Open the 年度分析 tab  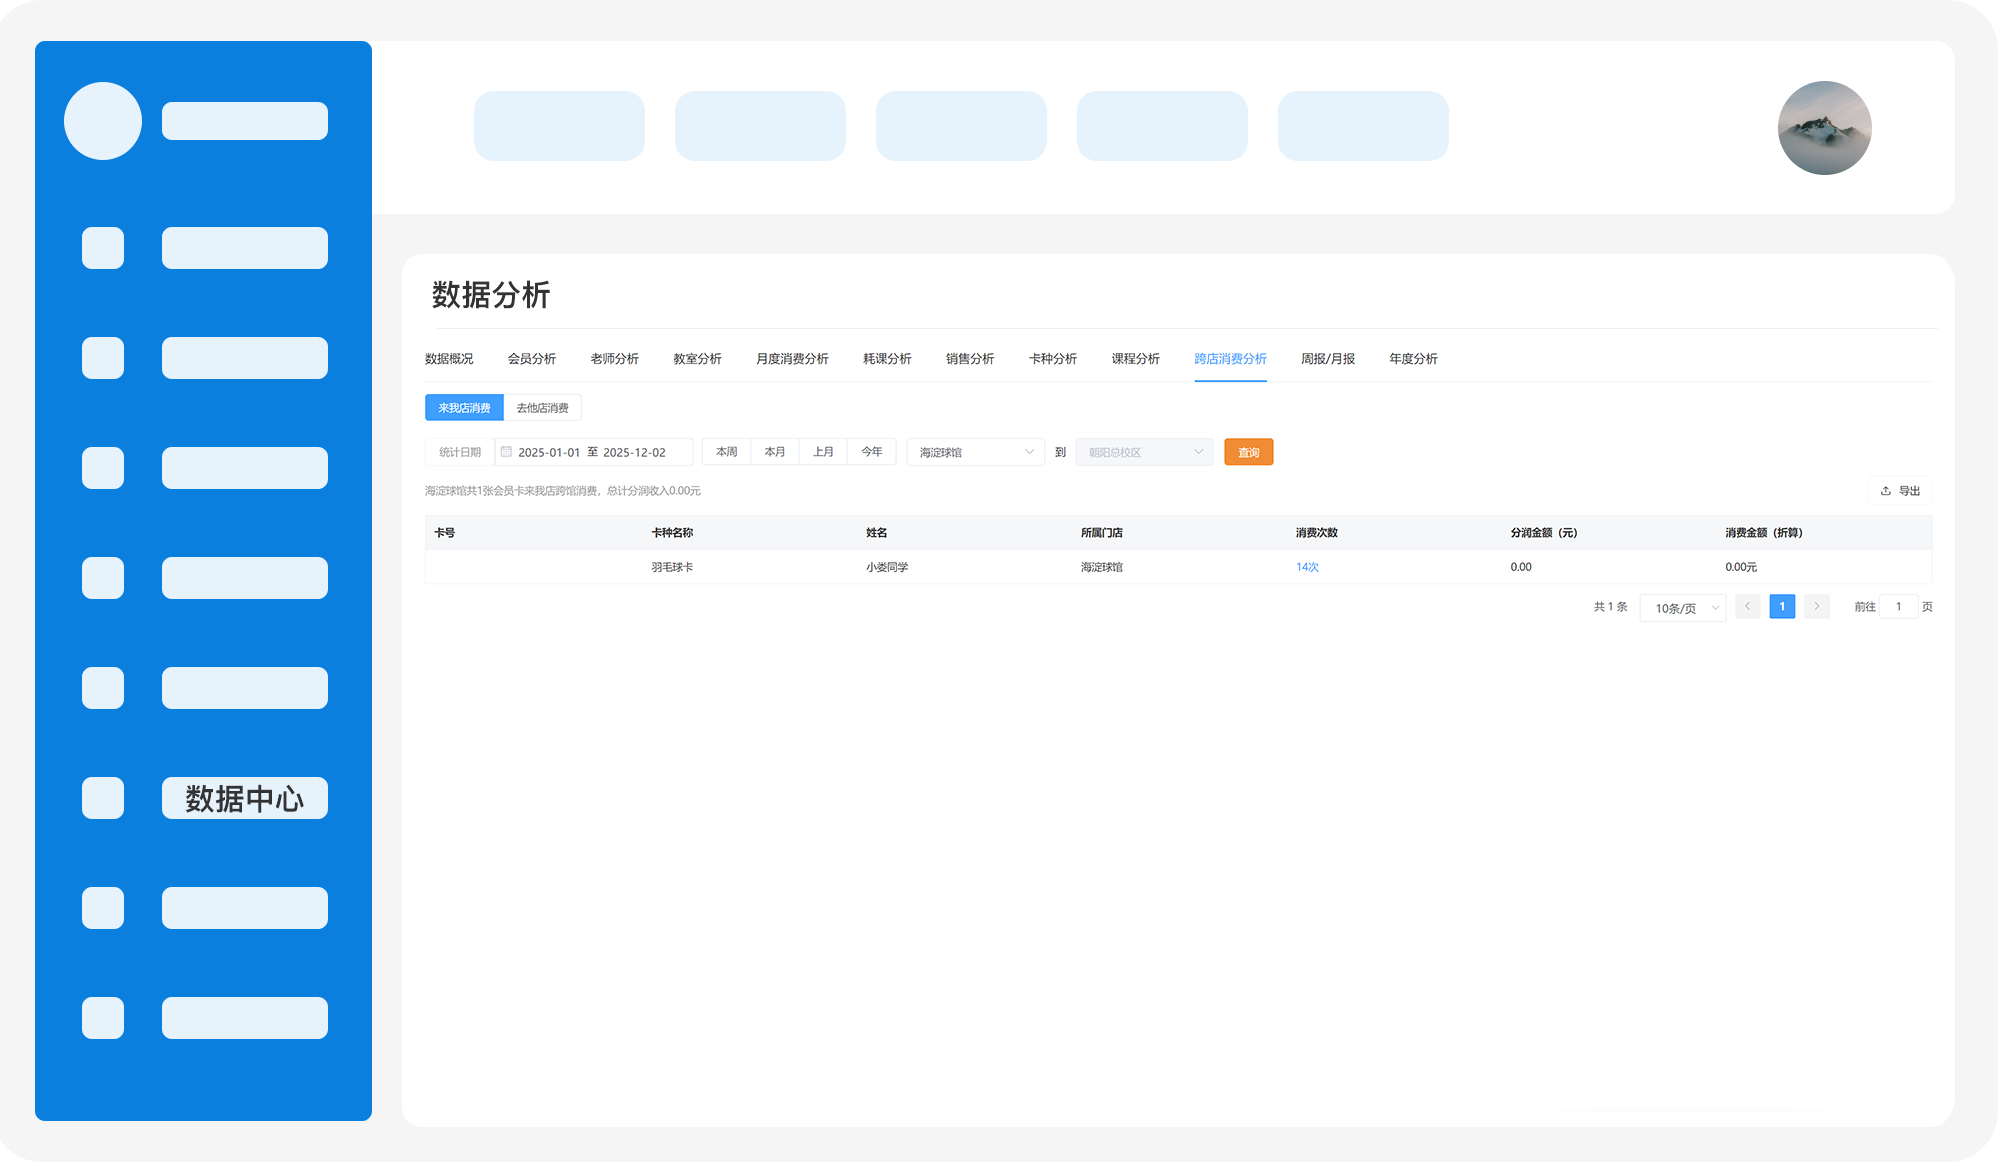(1413, 359)
